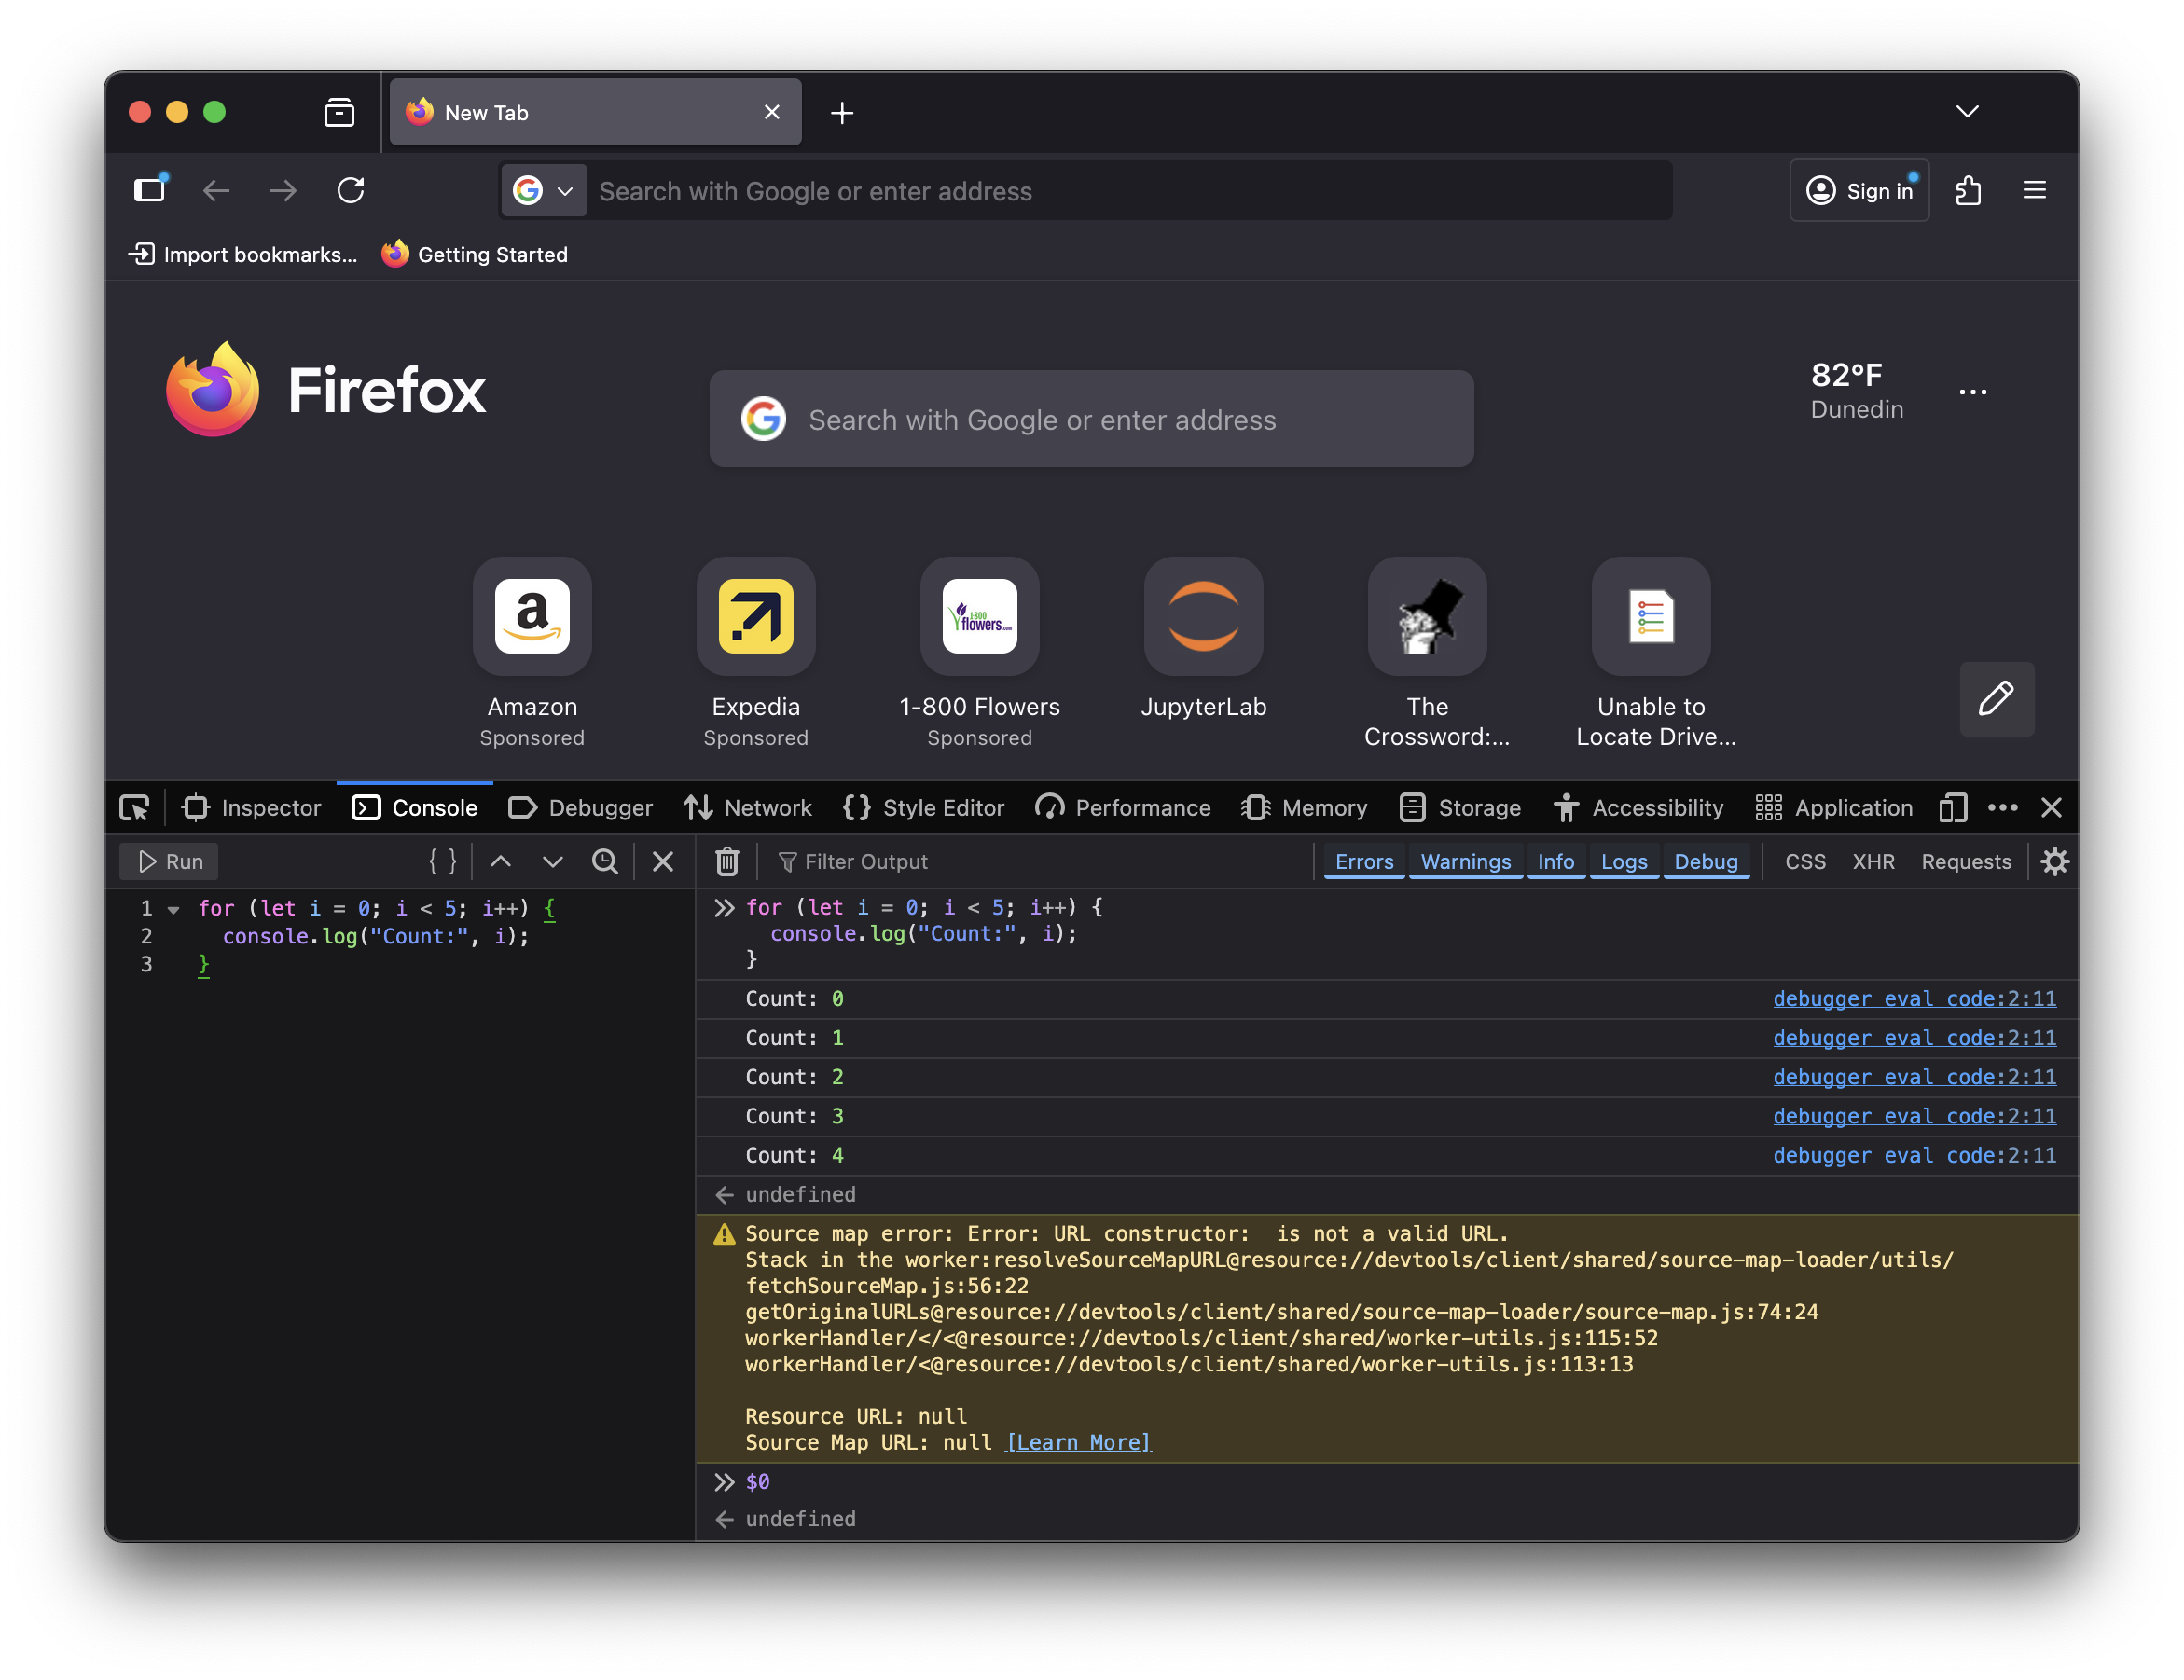Follow the Learn More link

point(1078,1442)
